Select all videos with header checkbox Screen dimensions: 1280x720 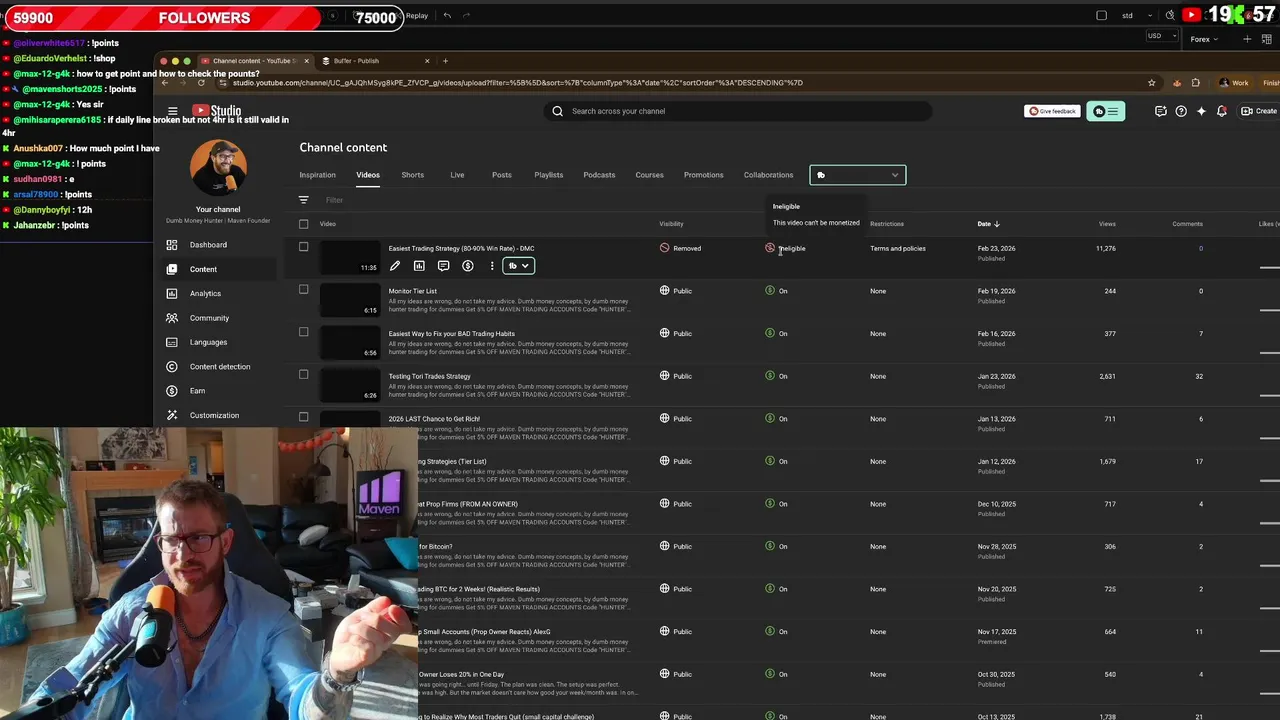[x=304, y=224]
